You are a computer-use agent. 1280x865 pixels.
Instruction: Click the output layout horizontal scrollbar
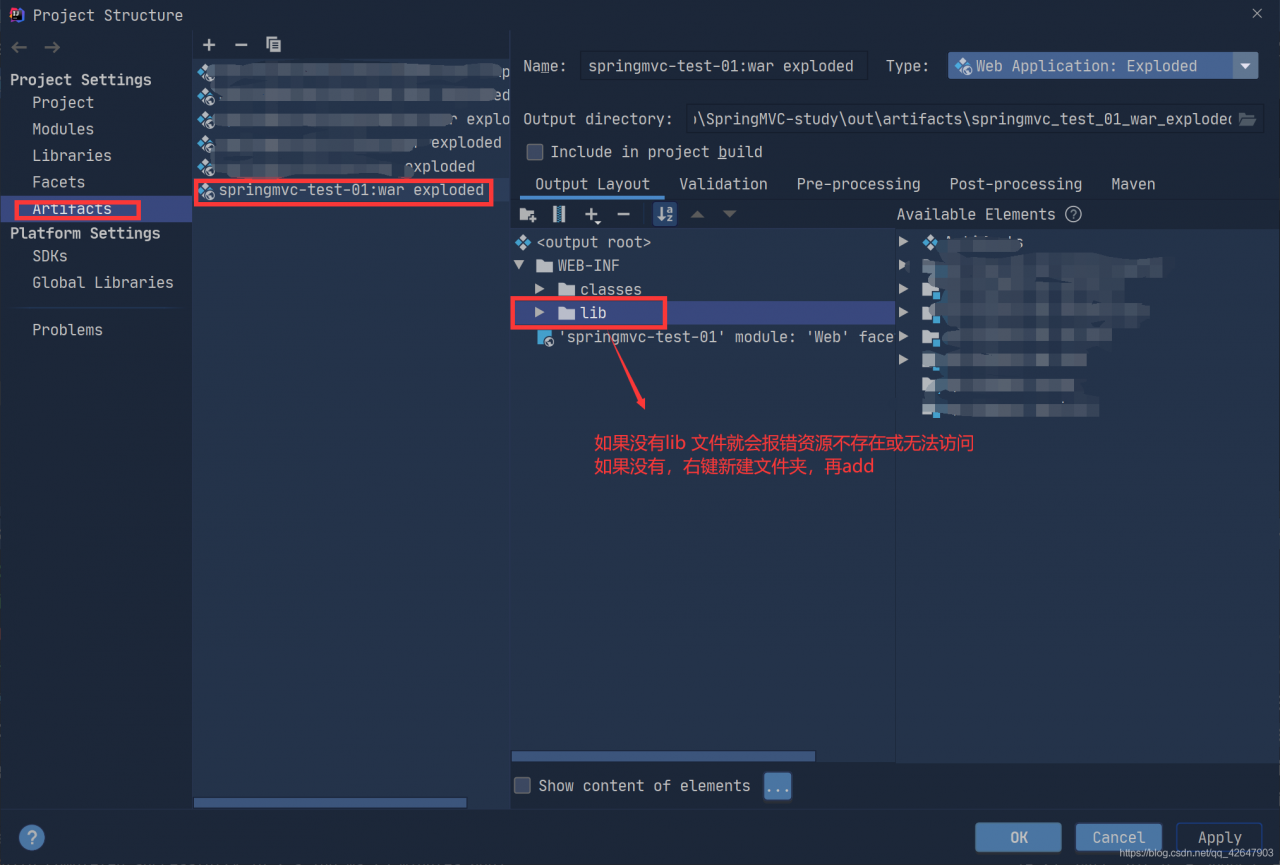[x=663, y=757]
